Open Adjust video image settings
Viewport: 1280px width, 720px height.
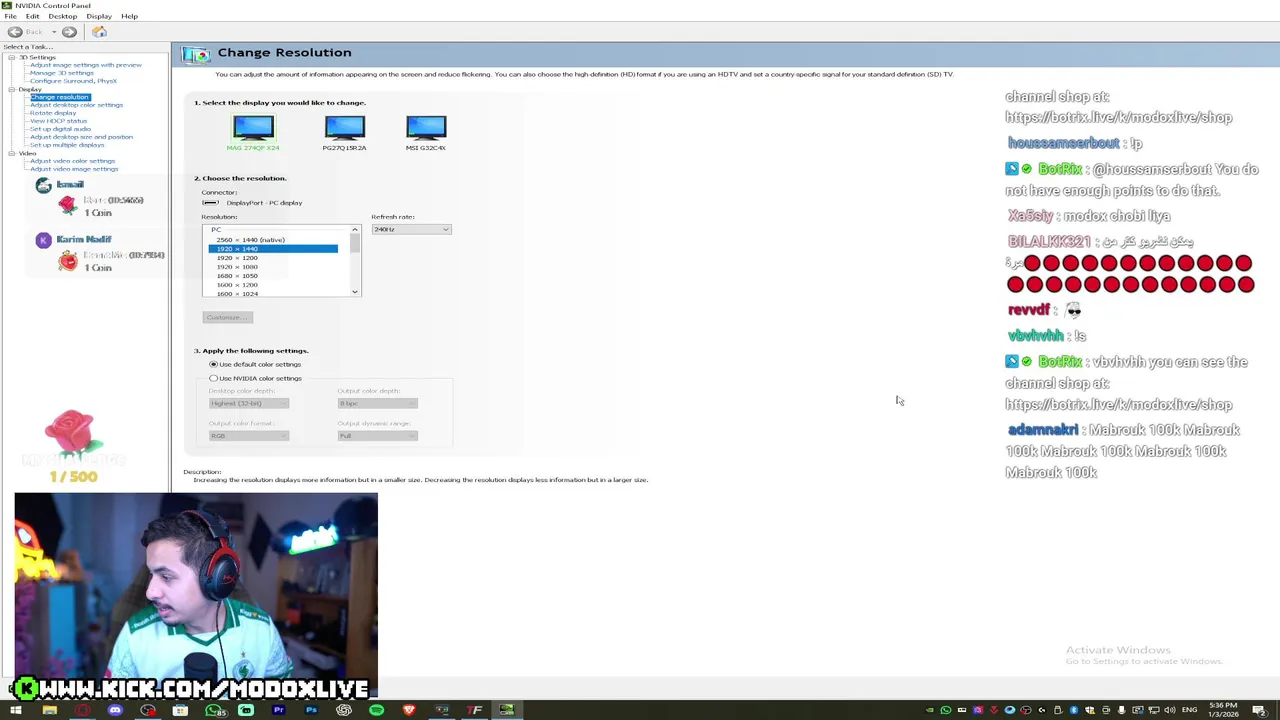[73, 169]
